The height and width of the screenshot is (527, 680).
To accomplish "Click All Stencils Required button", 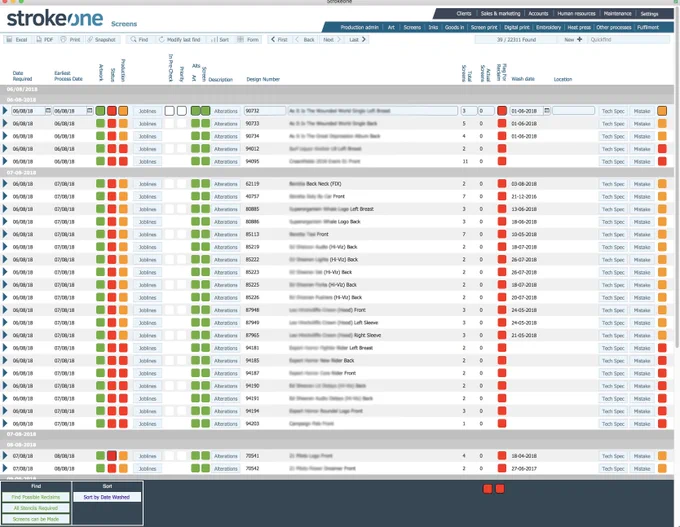I will pos(36,508).
